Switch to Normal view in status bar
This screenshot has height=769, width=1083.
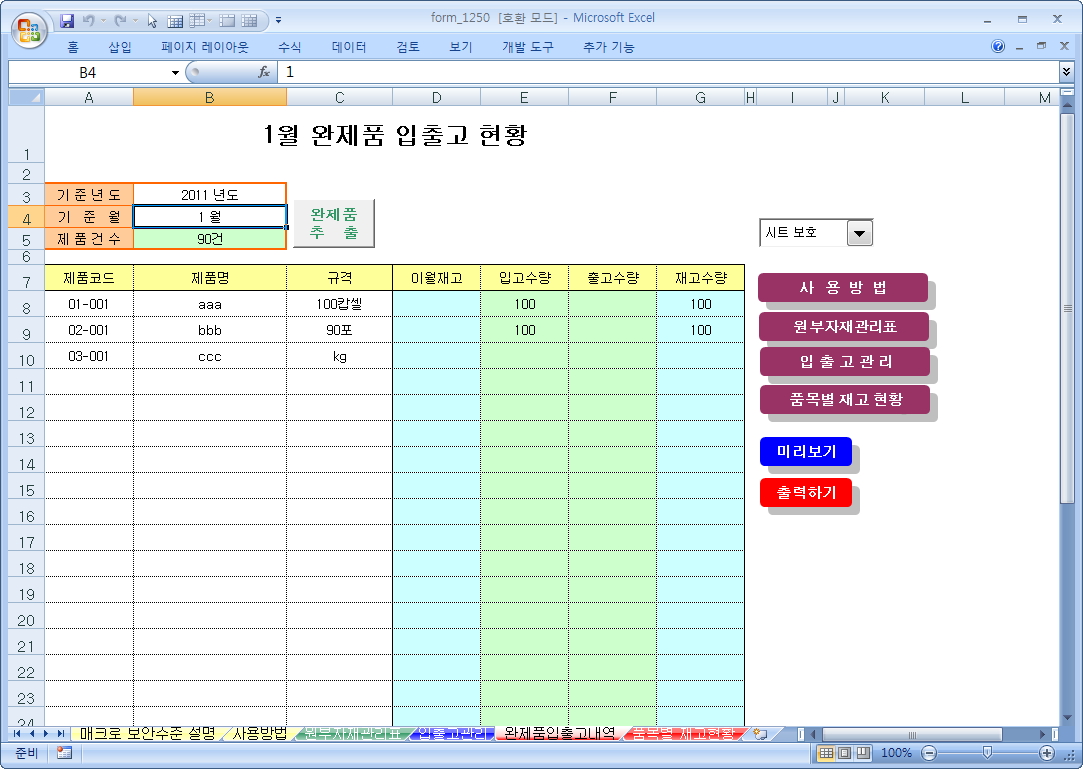[x=827, y=752]
